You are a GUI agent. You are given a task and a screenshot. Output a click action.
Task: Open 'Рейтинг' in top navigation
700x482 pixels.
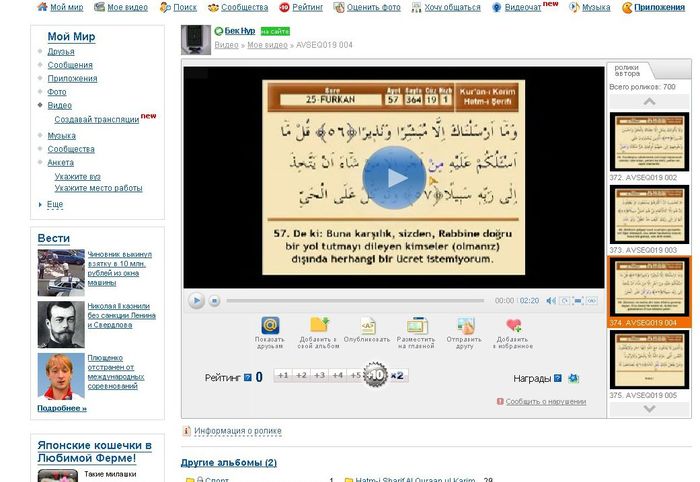coord(308,7)
